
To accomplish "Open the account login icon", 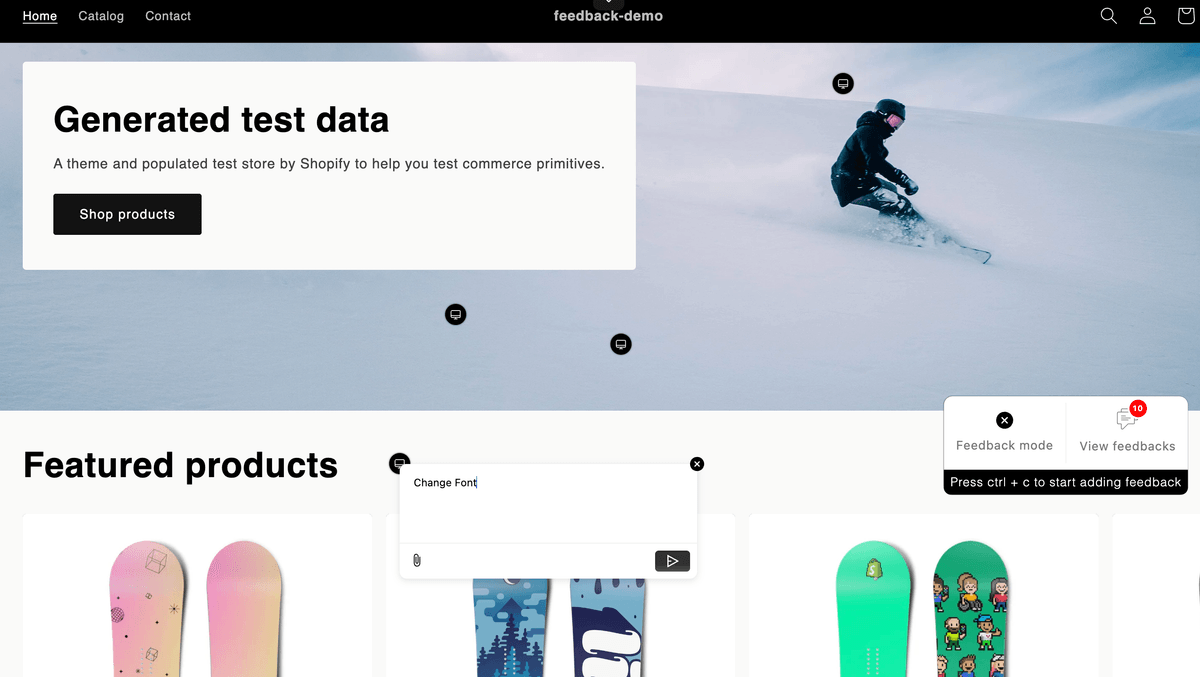I will coord(1147,16).
